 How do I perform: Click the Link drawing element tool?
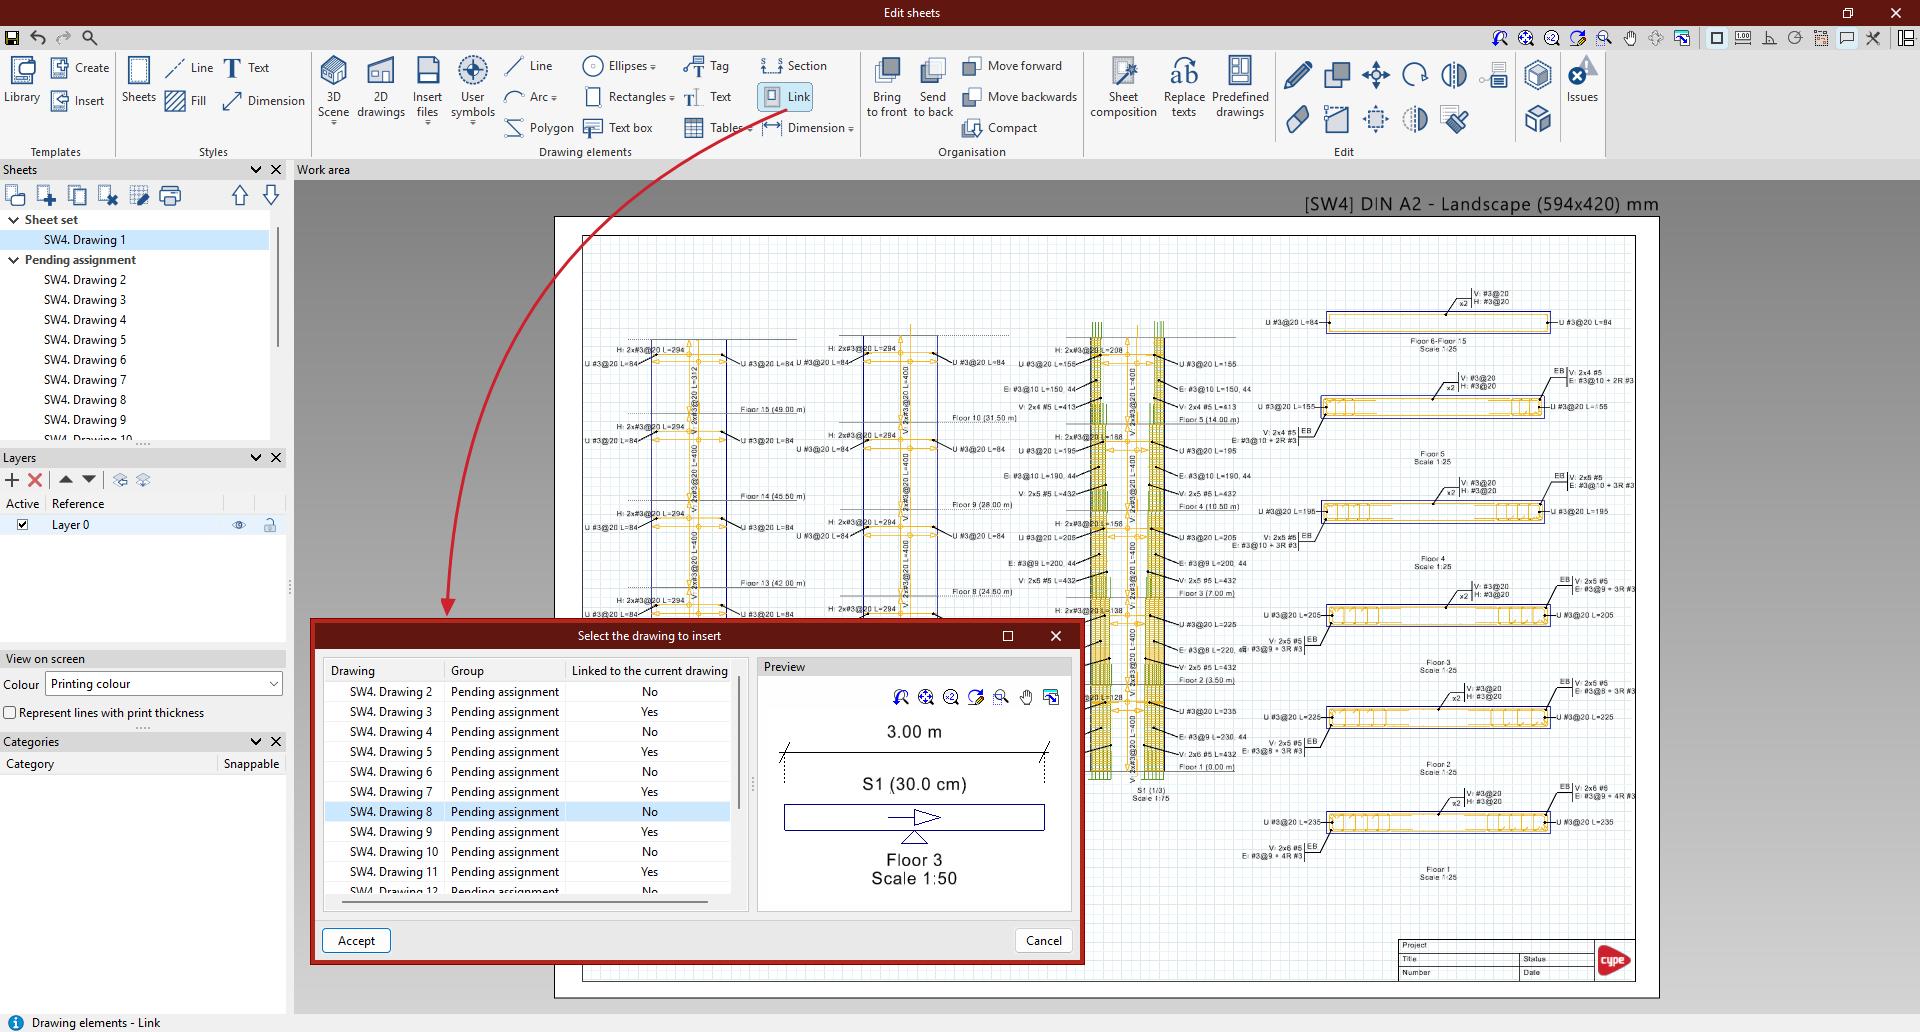tap(786, 97)
